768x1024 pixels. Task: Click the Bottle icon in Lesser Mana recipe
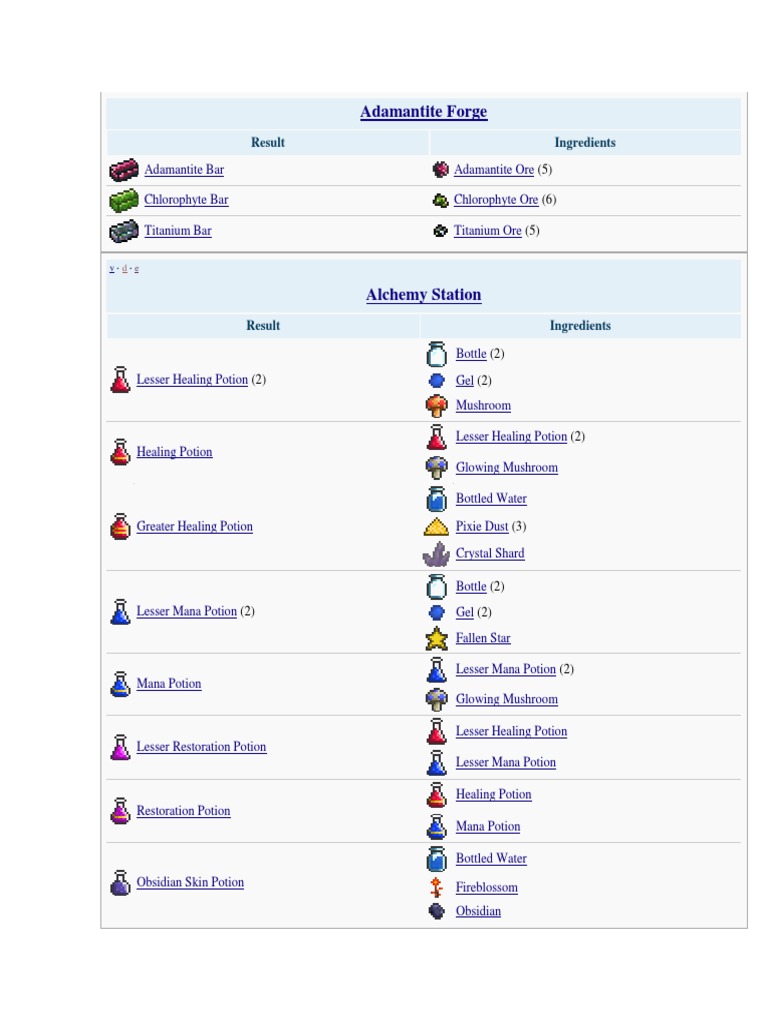[x=436, y=586]
